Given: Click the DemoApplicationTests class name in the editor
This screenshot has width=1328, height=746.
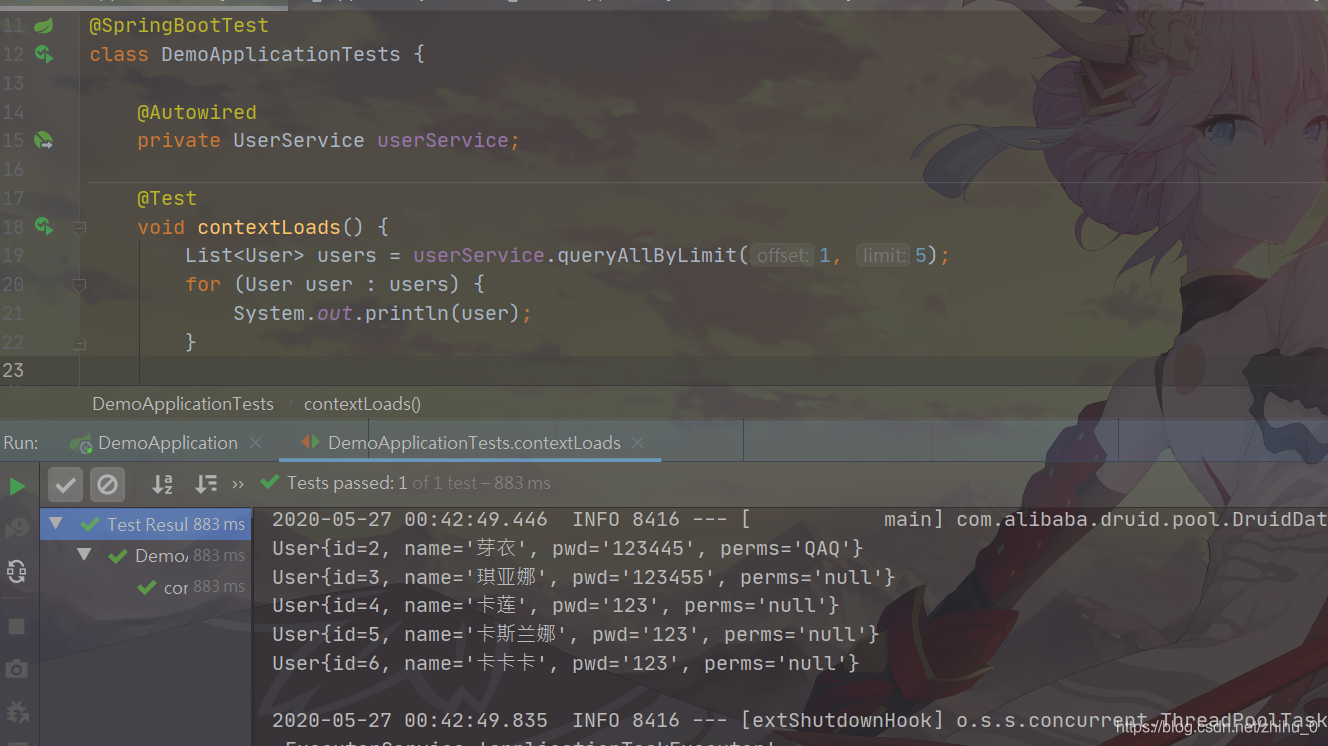Looking at the screenshot, I should [281, 54].
